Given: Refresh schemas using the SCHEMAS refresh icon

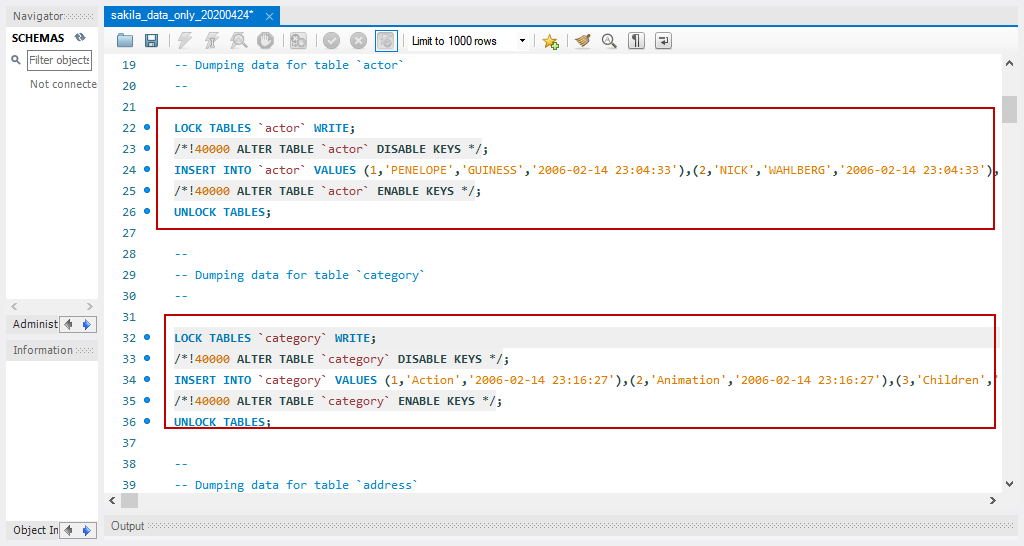Looking at the screenshot, I should click(x=80, y=38).
